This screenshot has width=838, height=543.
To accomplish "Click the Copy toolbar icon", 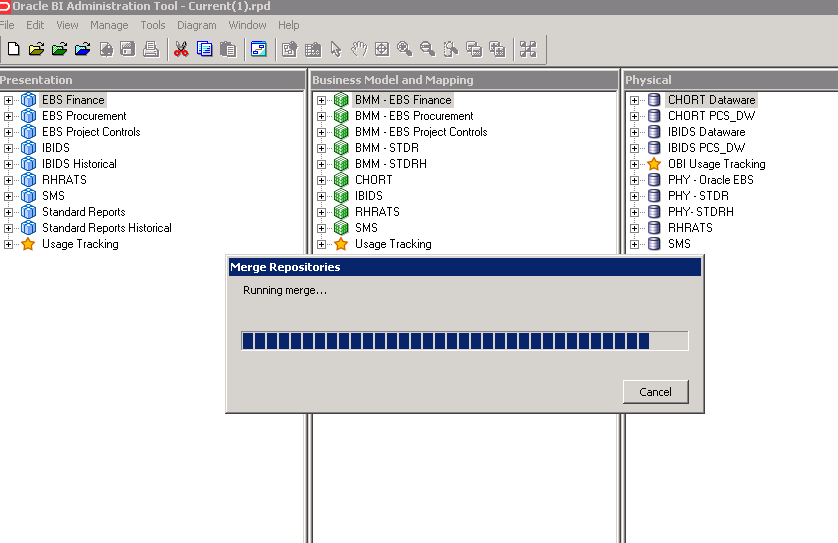I will click(205, 50).
